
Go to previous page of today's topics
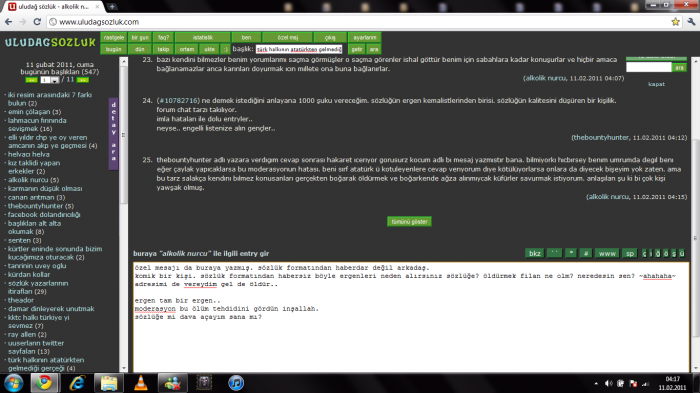pos(31,80)
